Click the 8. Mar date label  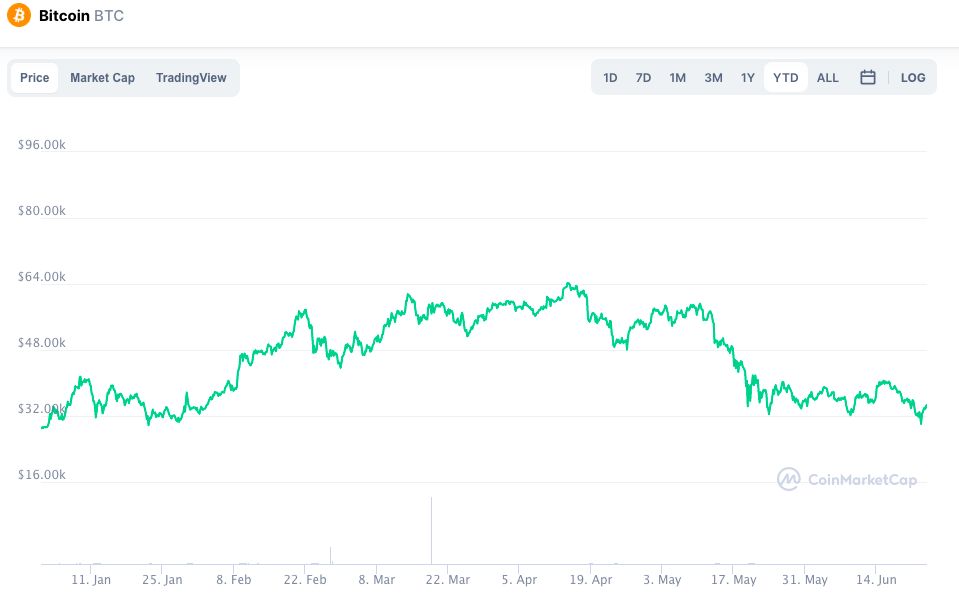tap(377, 579)
